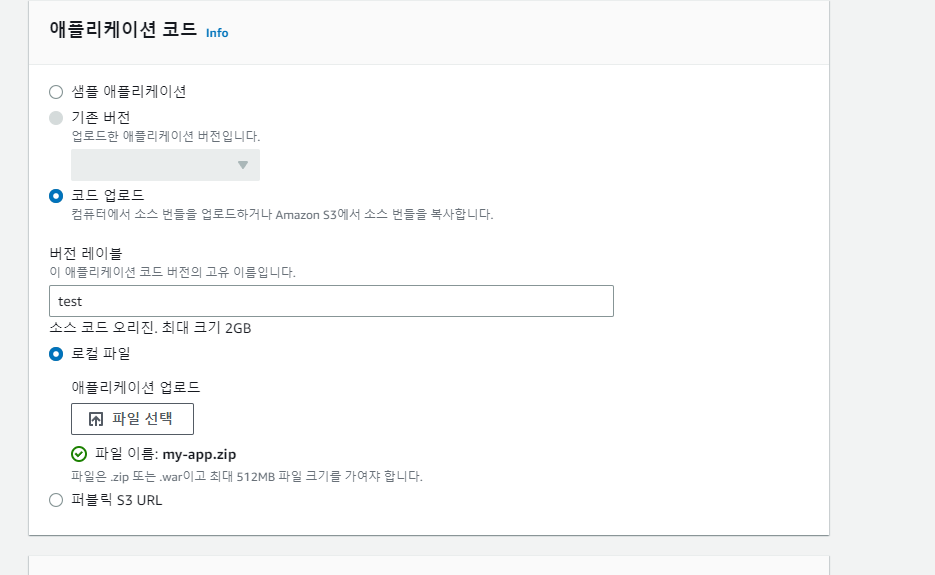Click the 소스 코드 오리진 label
Viewport: 935px width, 575px height.
coord(150,327)
